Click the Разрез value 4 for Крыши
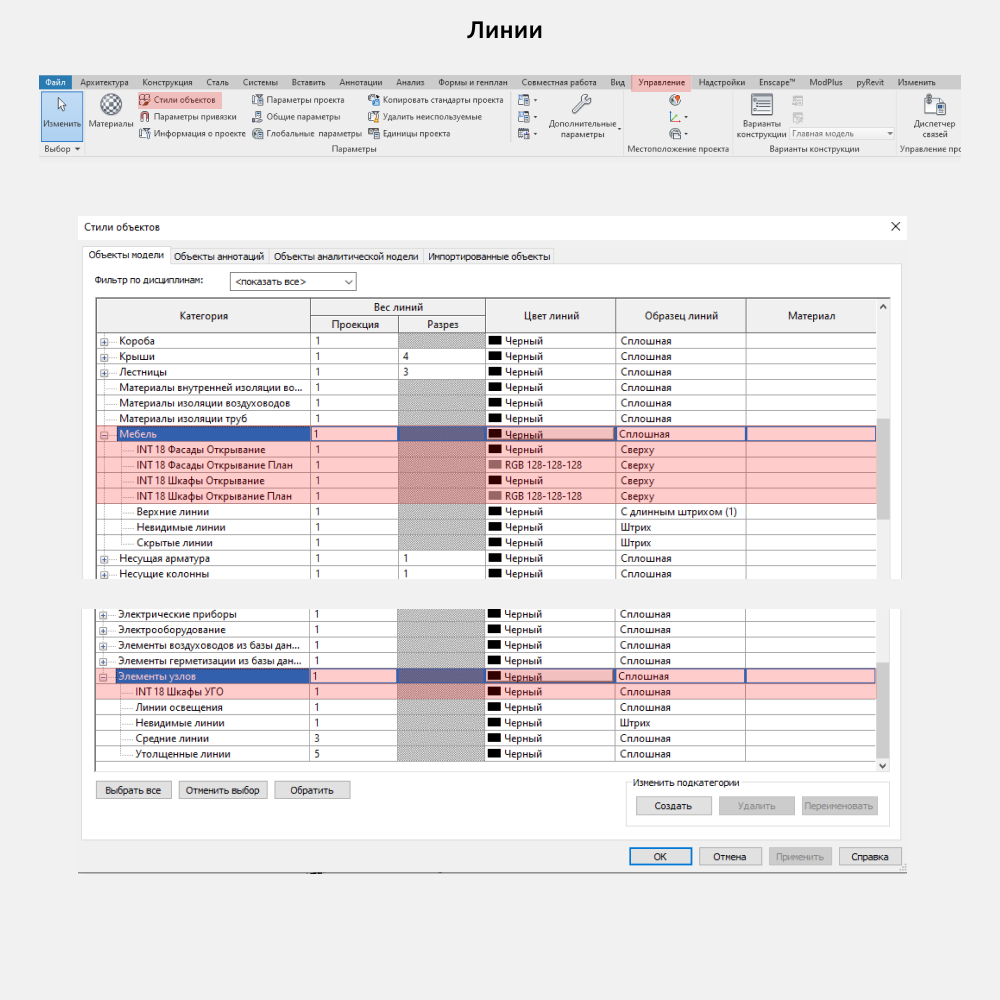This screenshot has height=1000, width=1000. click(441, 357)
